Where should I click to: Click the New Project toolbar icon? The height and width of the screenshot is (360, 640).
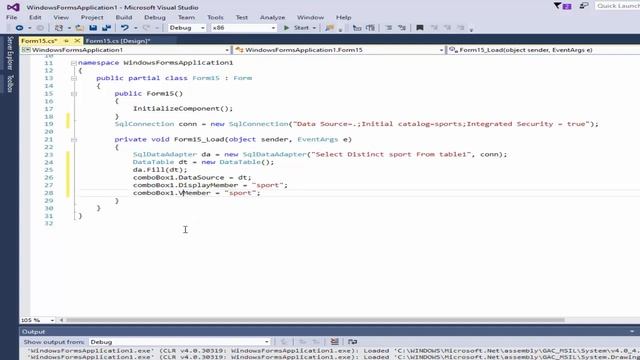[x=59, y=28]
